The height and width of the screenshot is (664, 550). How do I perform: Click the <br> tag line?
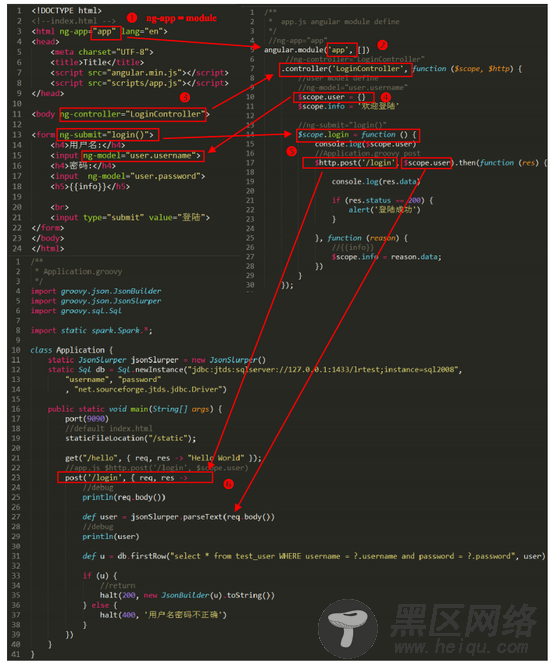click(x=59, y=207)
